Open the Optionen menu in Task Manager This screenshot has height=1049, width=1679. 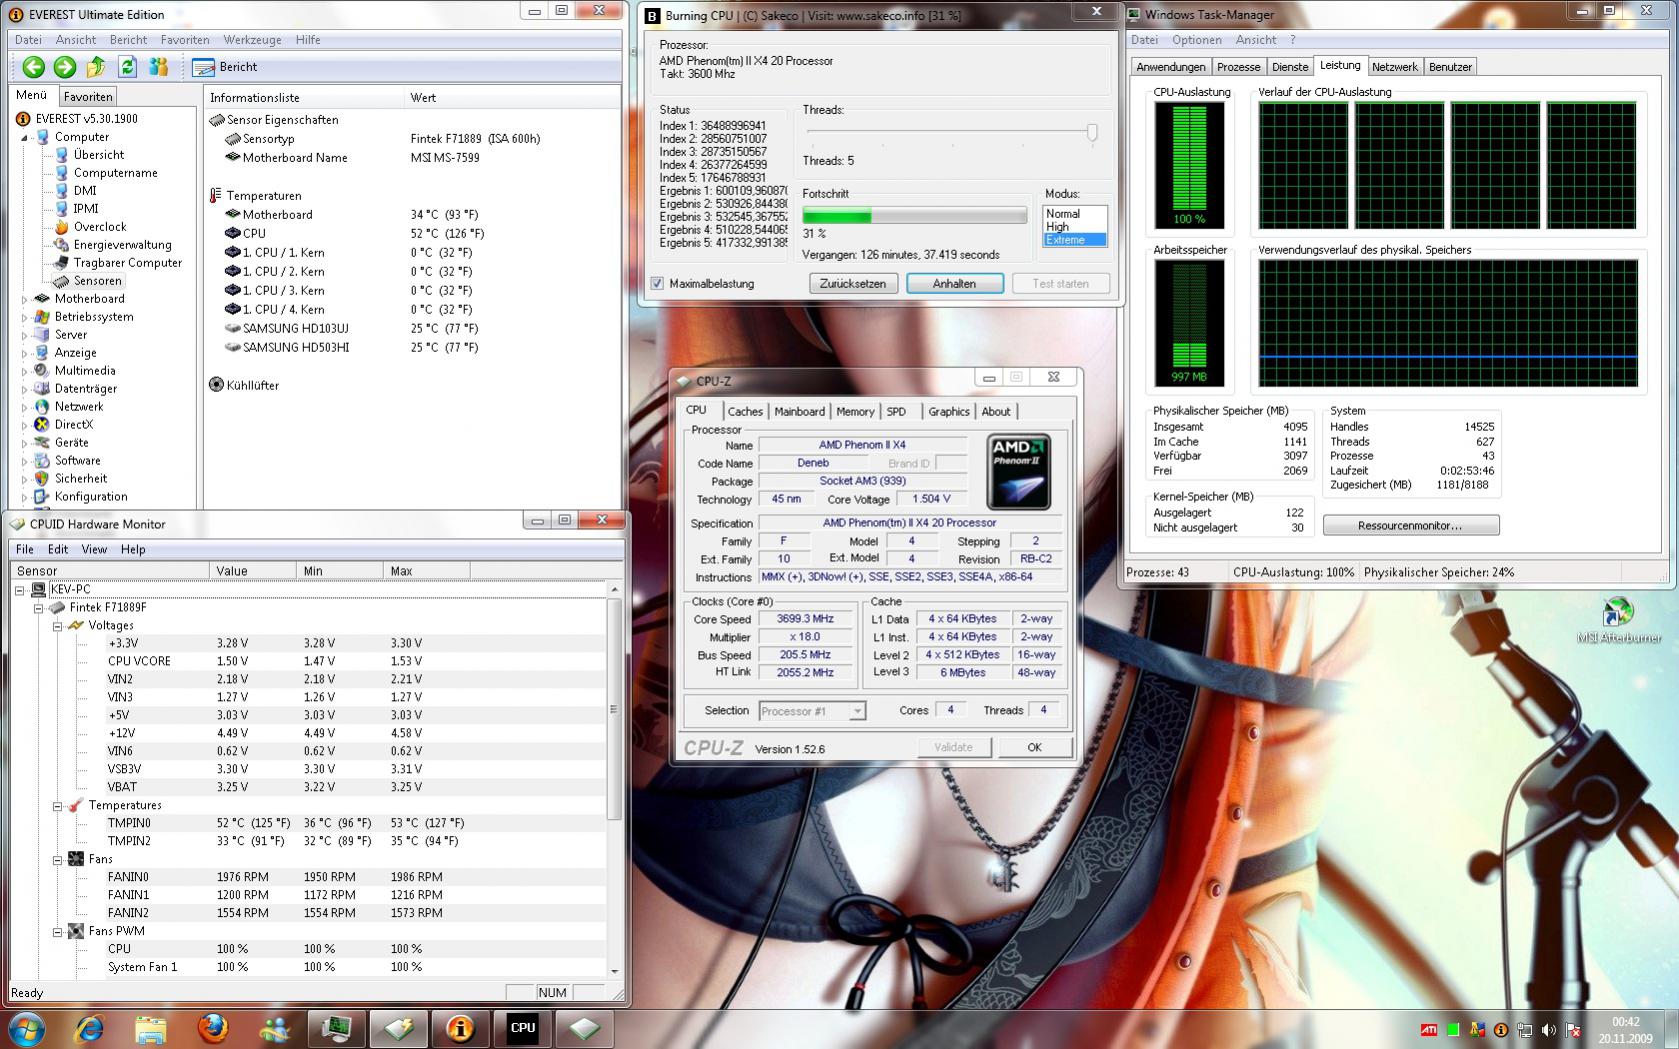tap(1197, 40)
